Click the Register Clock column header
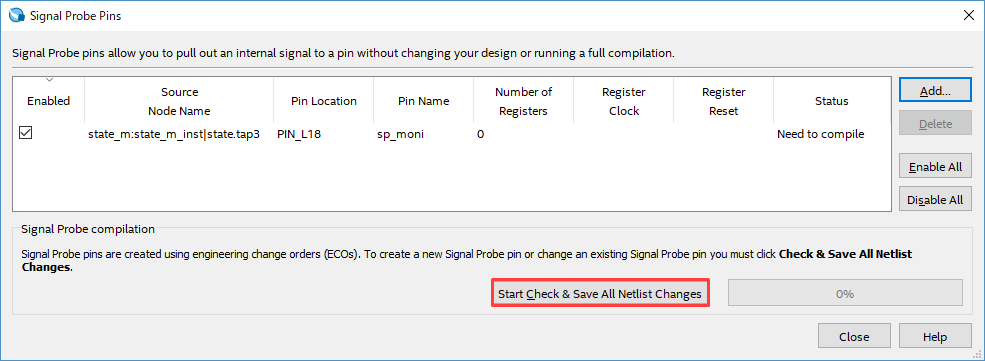The height and width of the screenshot is (361, 985). pos(624,101)
